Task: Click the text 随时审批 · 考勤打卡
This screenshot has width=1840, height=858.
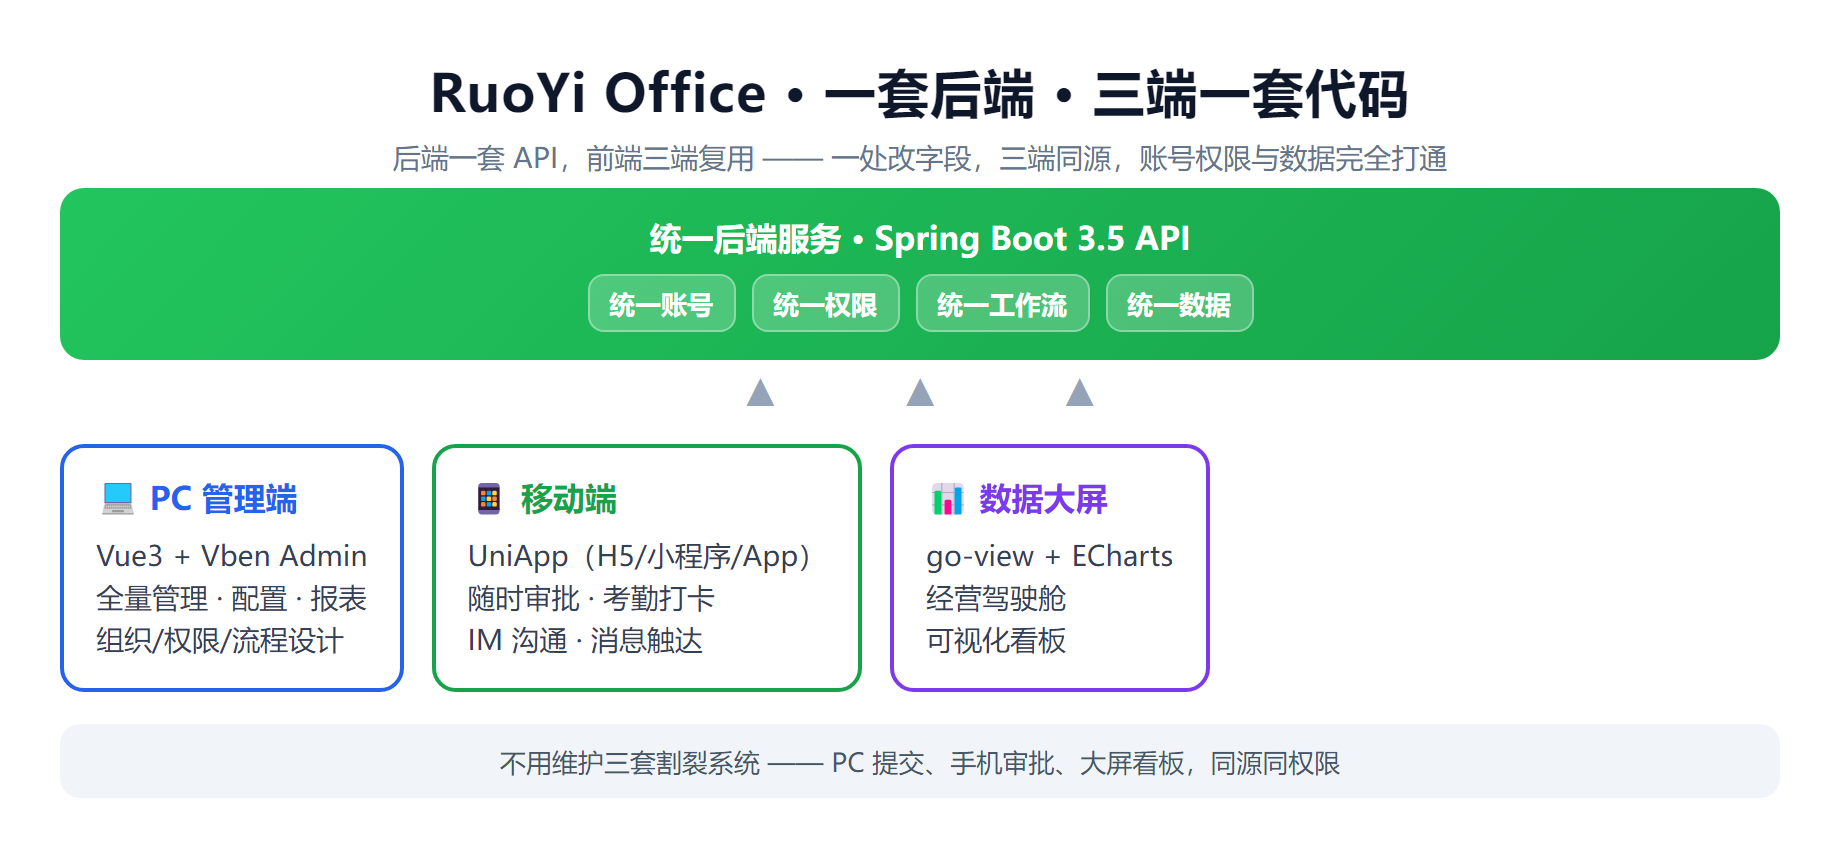Action: [592, 598]
